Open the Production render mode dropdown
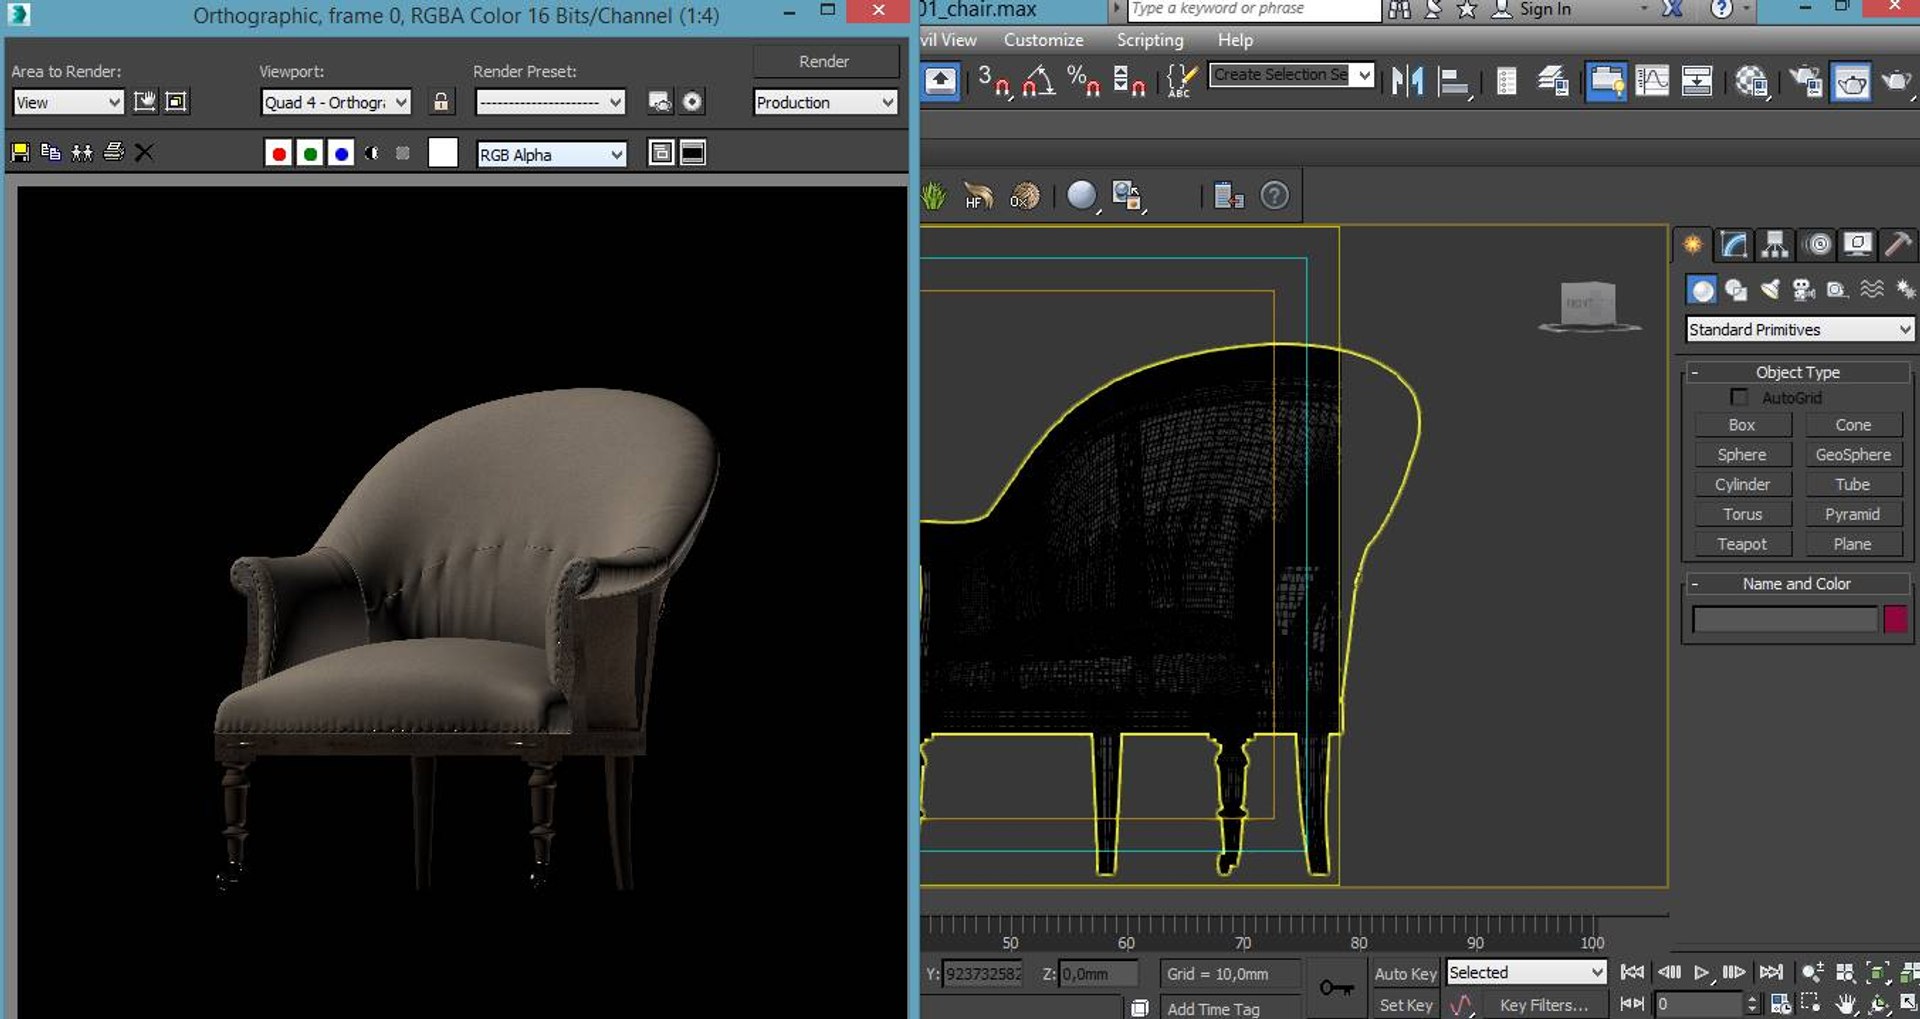 [x=825, y=102]
